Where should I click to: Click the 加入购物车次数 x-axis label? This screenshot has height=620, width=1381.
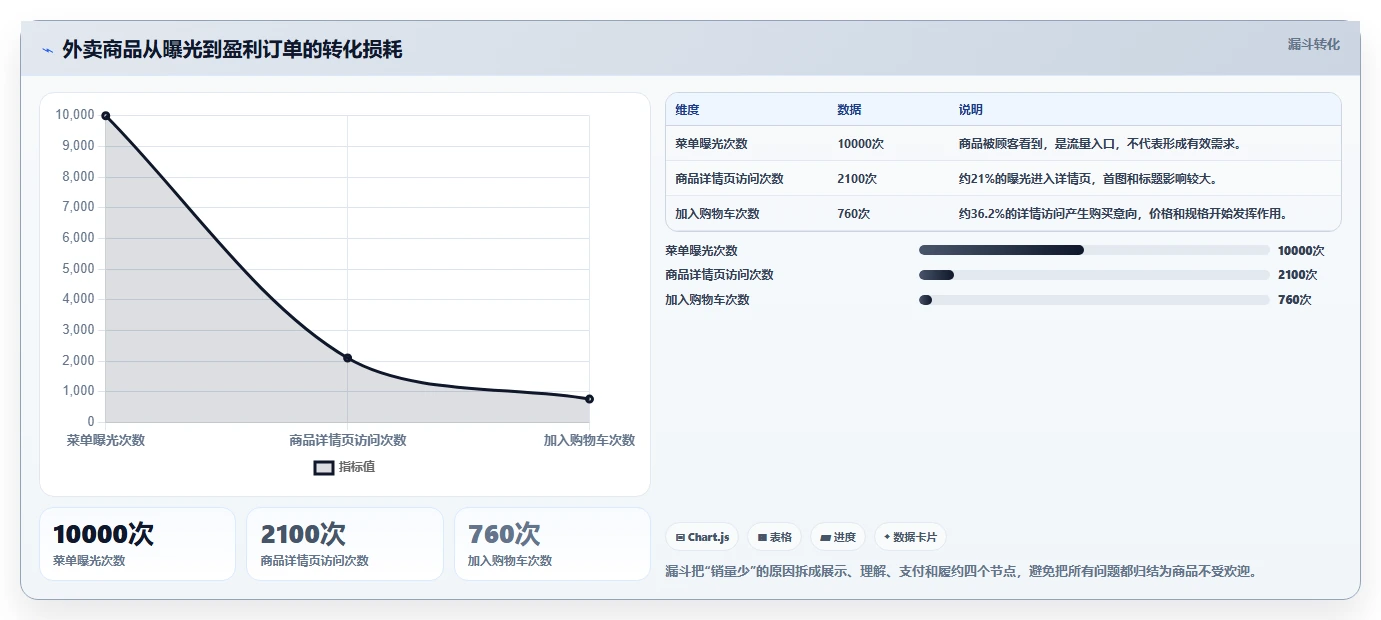pos(589,440)
